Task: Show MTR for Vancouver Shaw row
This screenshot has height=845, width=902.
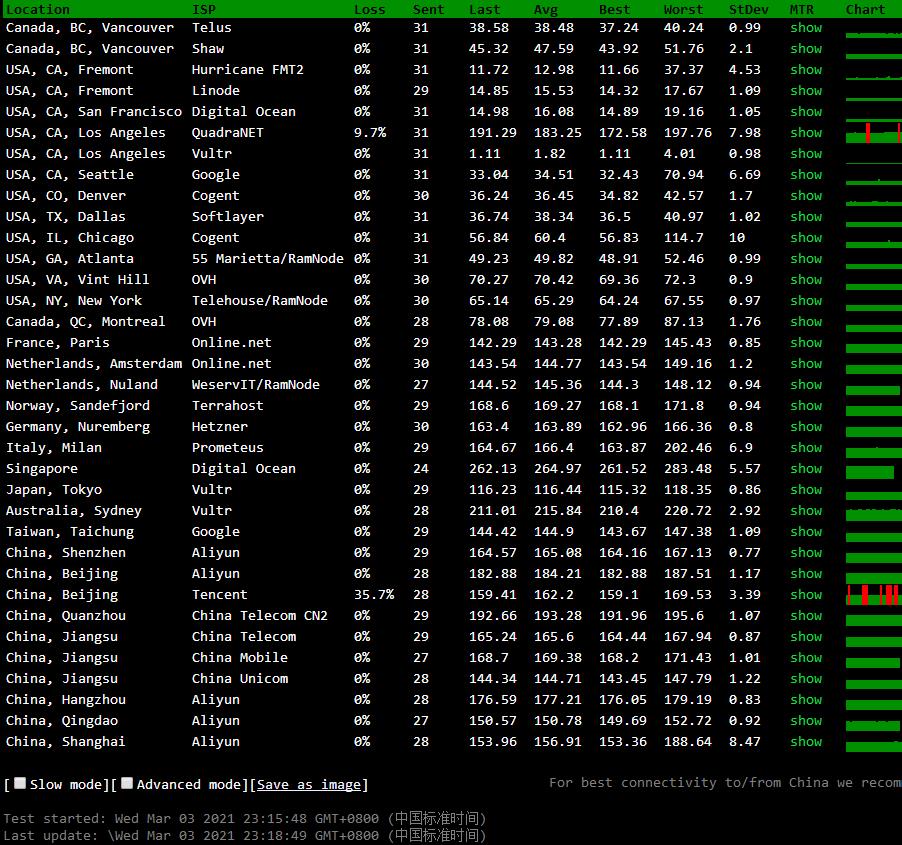Action: (x=806, y=49)
